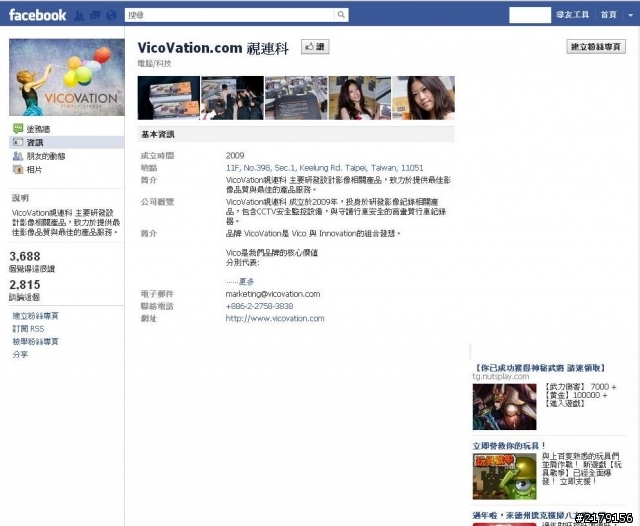Click the info card icon in sidebar

(x=18, y=142)
